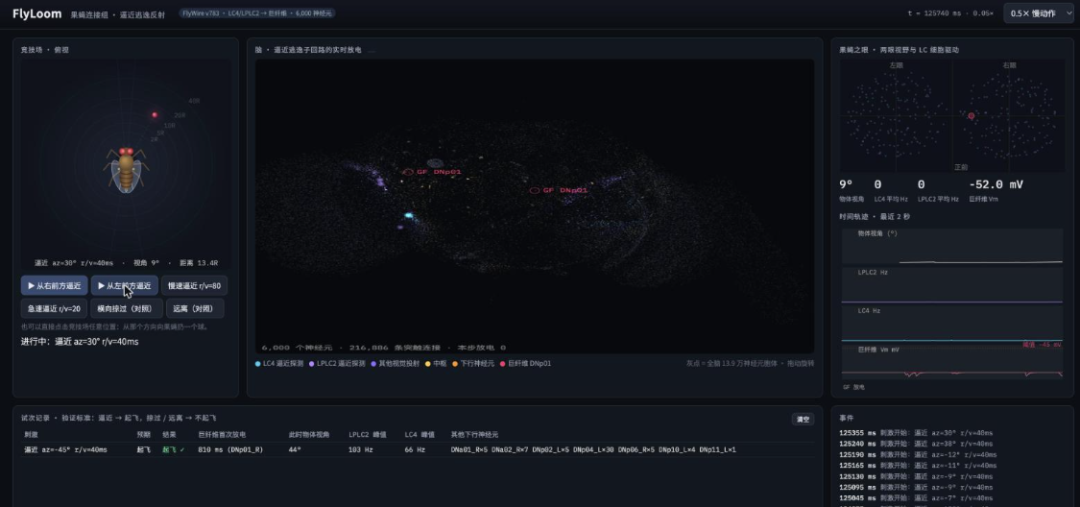Click the event entry at 125130 ms
This screenshot has width=1080, height=507.
click(x=916, y=477)
